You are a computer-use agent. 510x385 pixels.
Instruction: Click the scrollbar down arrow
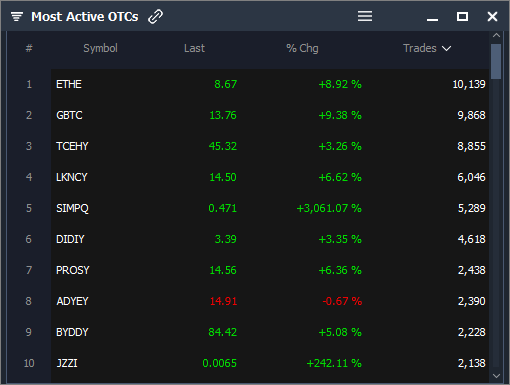click(496, 376)
